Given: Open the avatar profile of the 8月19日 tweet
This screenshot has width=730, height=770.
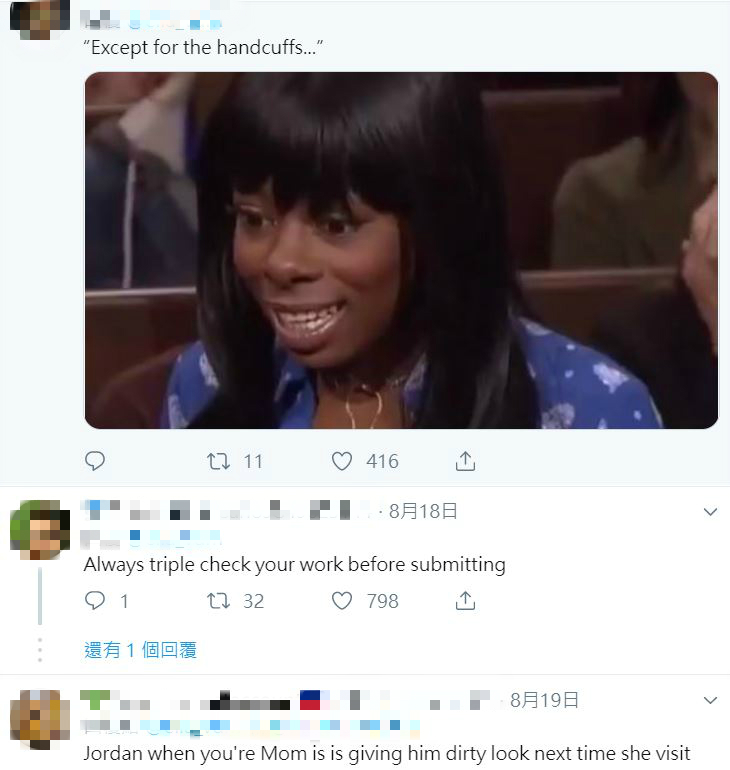Looking at the screenshot, I should (x=40, y=719).
